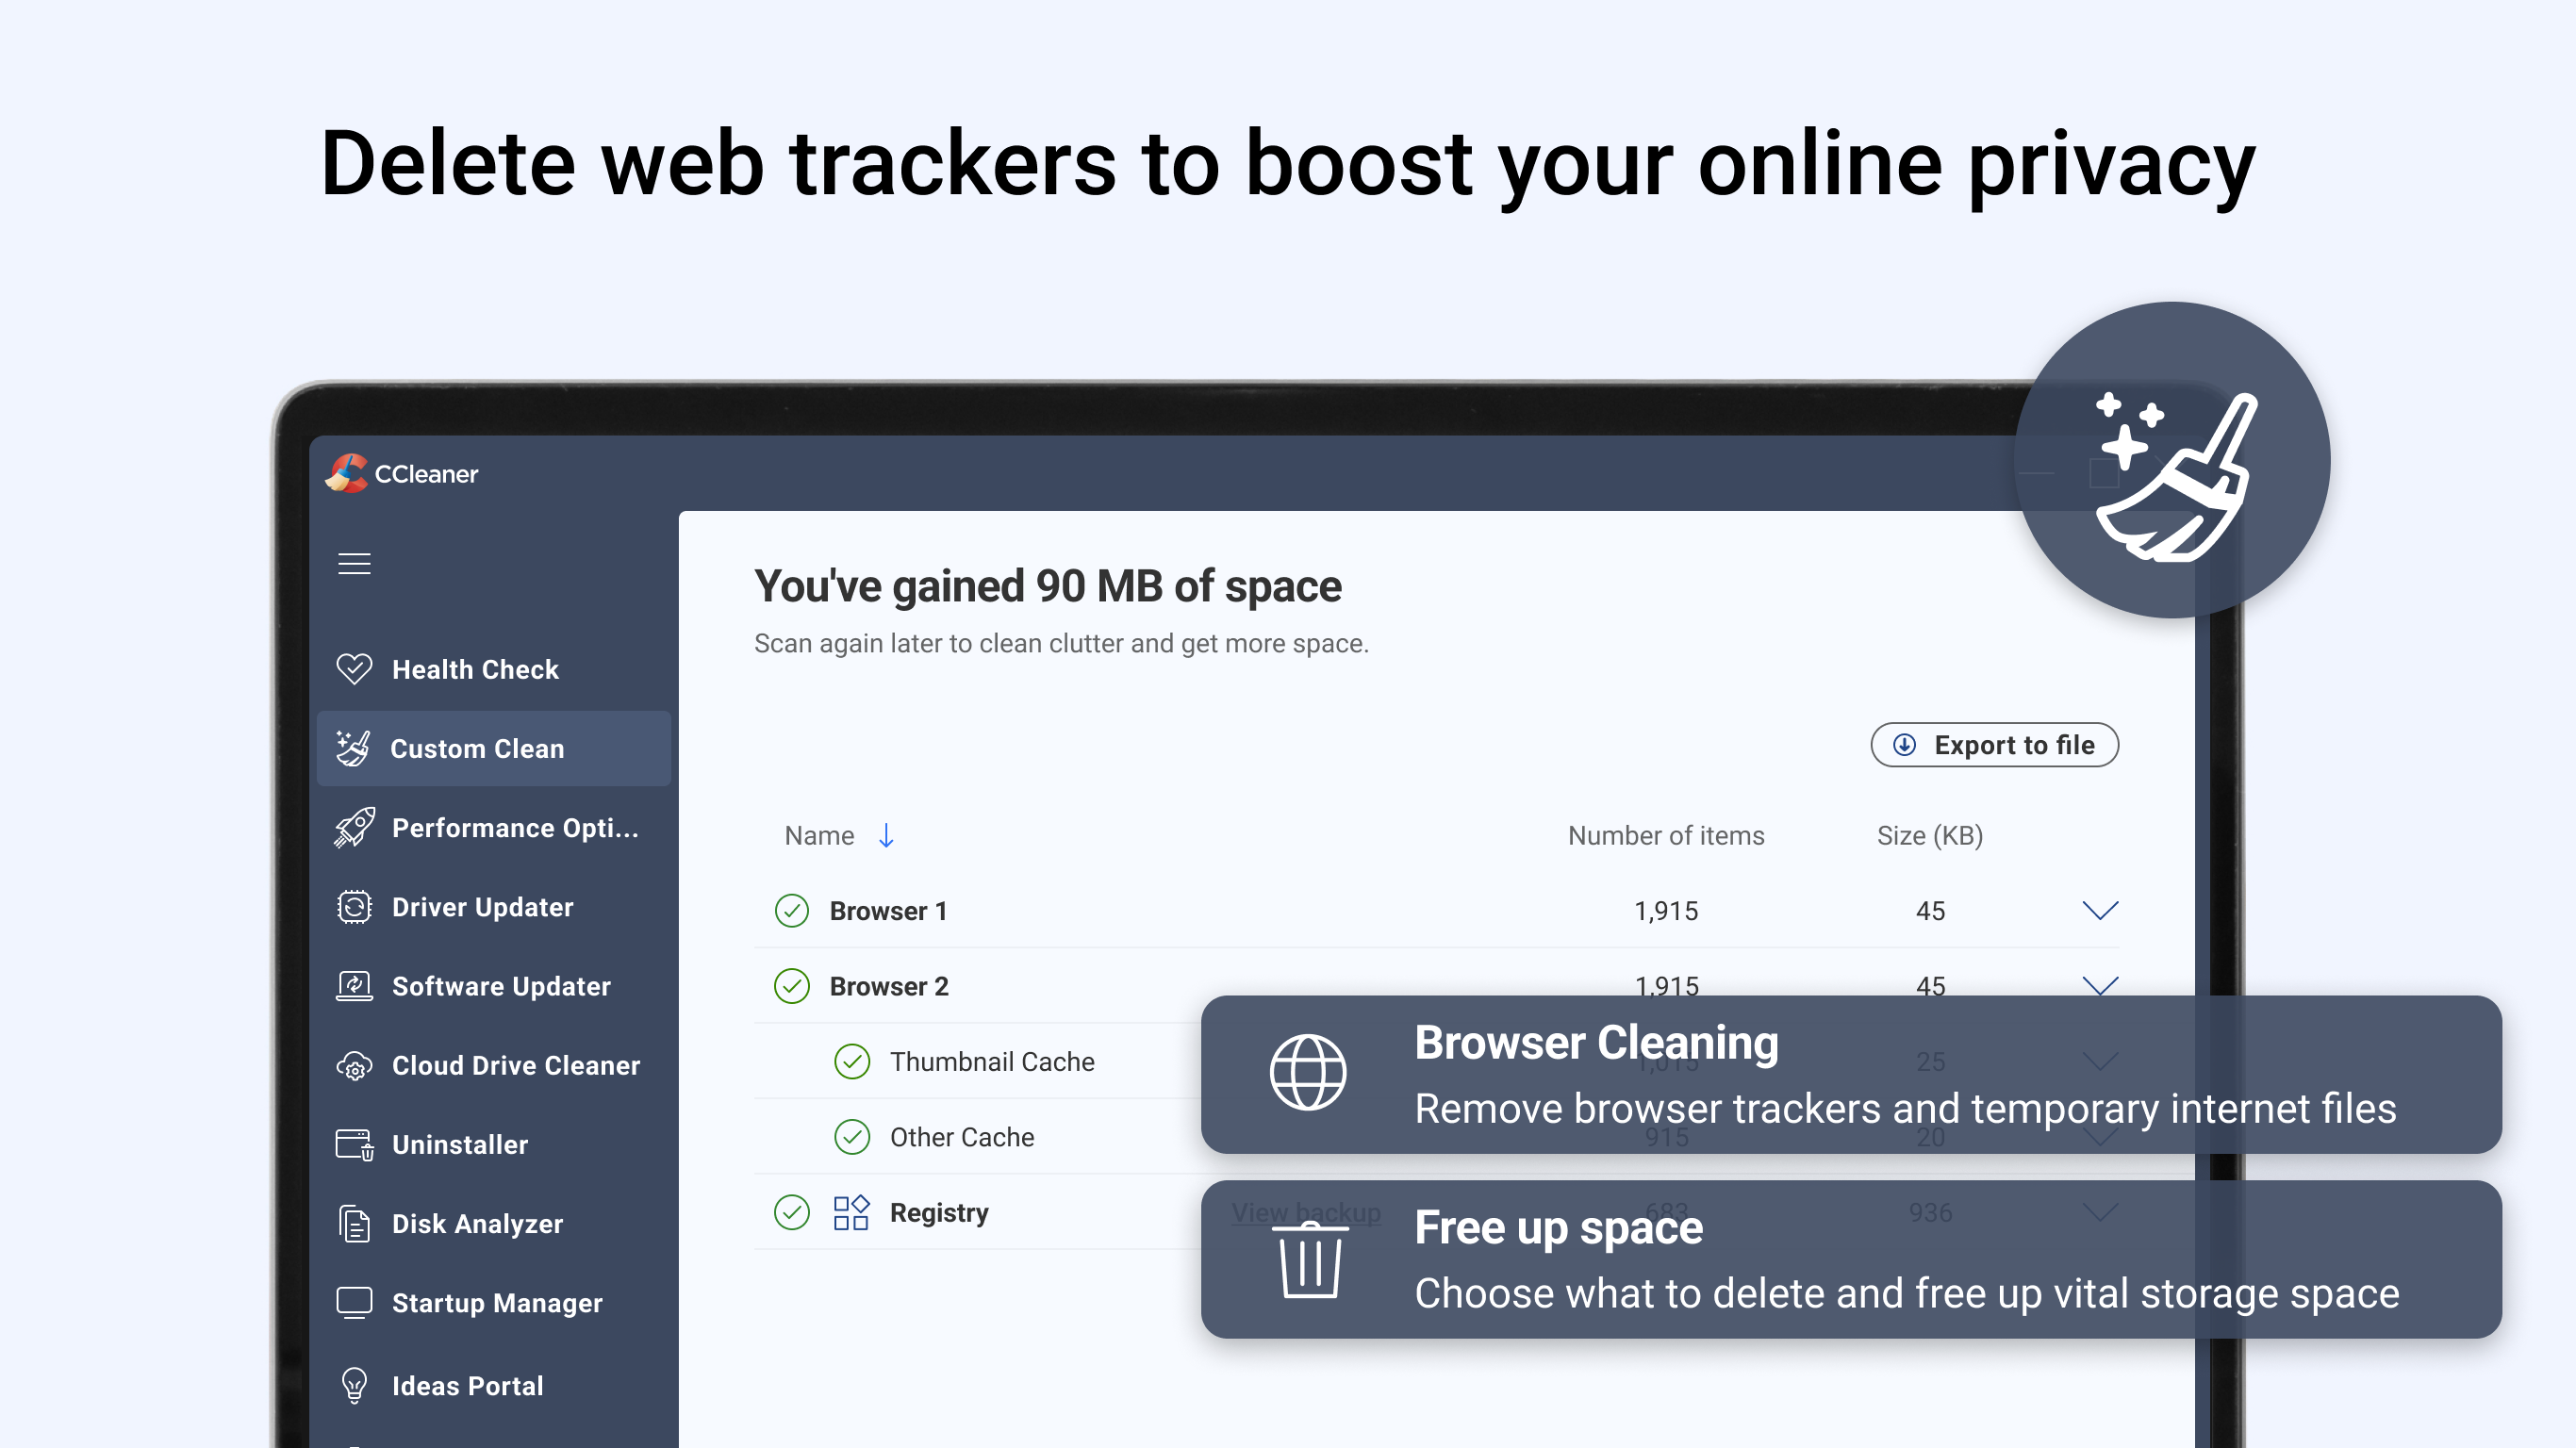Image resolution: width=2576 pixels, height=1448 pixels.
Task: Select Startup Manager in the sidebar
Action: 496,1302
